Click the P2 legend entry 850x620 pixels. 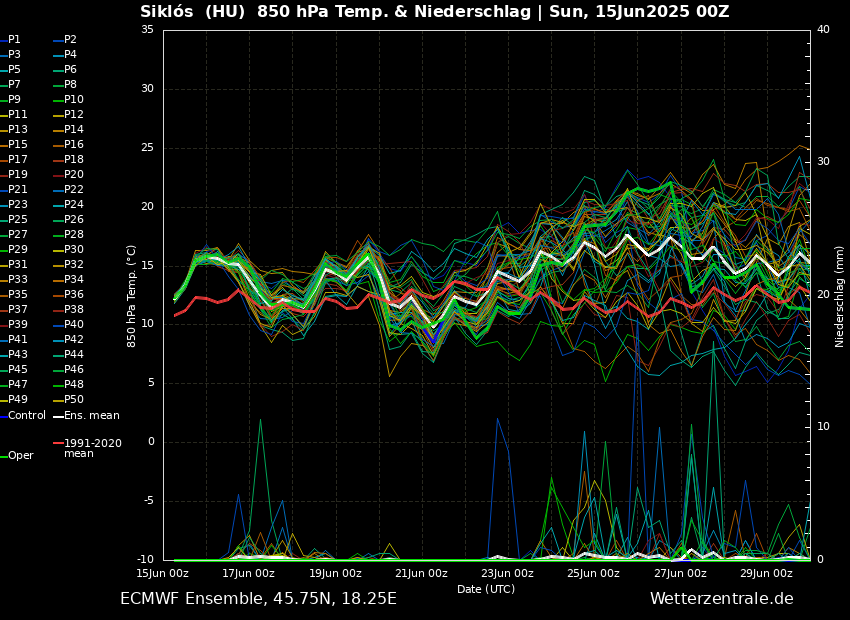(x=70, y=40)
